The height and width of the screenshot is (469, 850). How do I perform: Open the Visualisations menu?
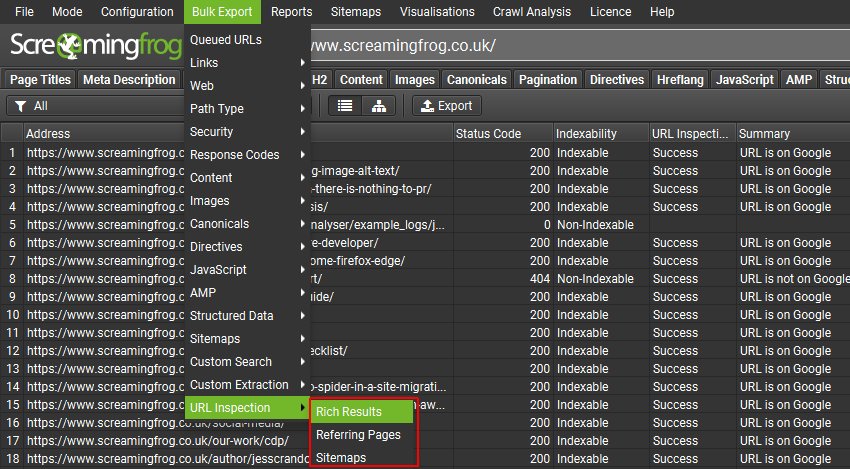437,11
